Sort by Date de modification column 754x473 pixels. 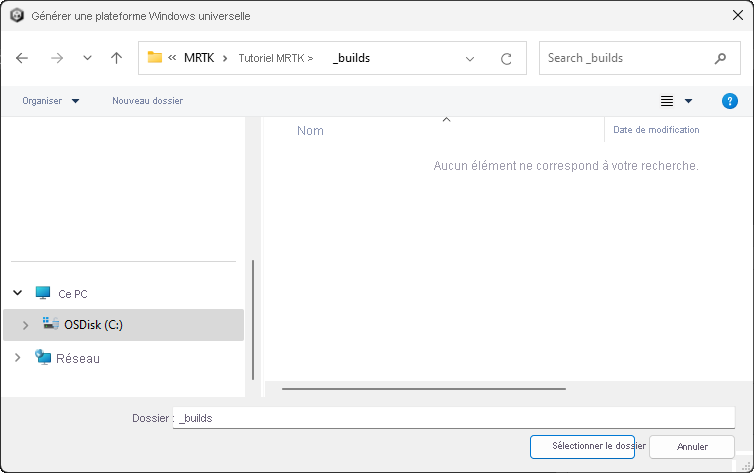pos(656,130)
